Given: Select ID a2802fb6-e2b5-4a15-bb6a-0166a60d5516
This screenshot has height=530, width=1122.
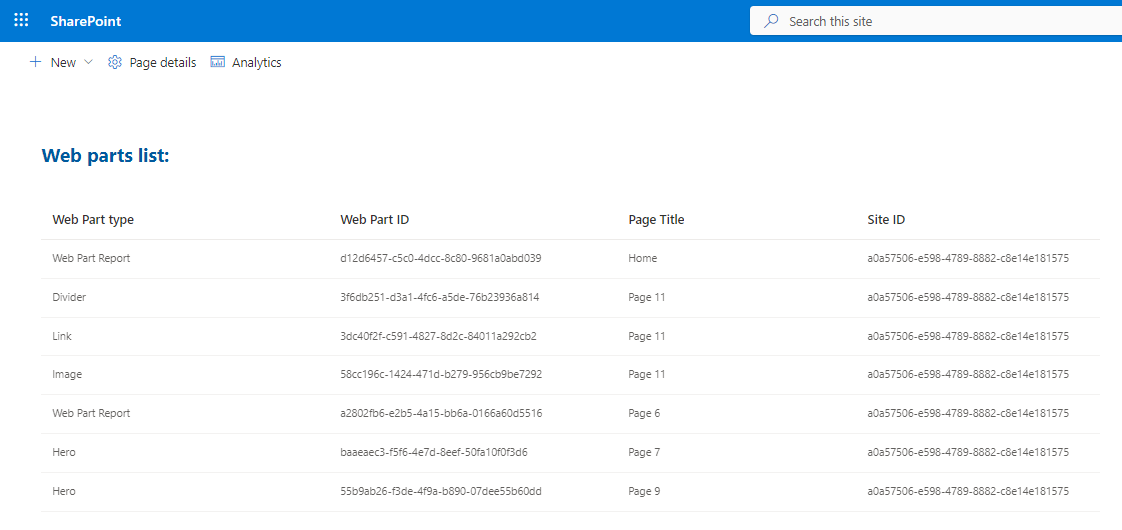Looking at the screenshot, I should [x=442, y=413].
